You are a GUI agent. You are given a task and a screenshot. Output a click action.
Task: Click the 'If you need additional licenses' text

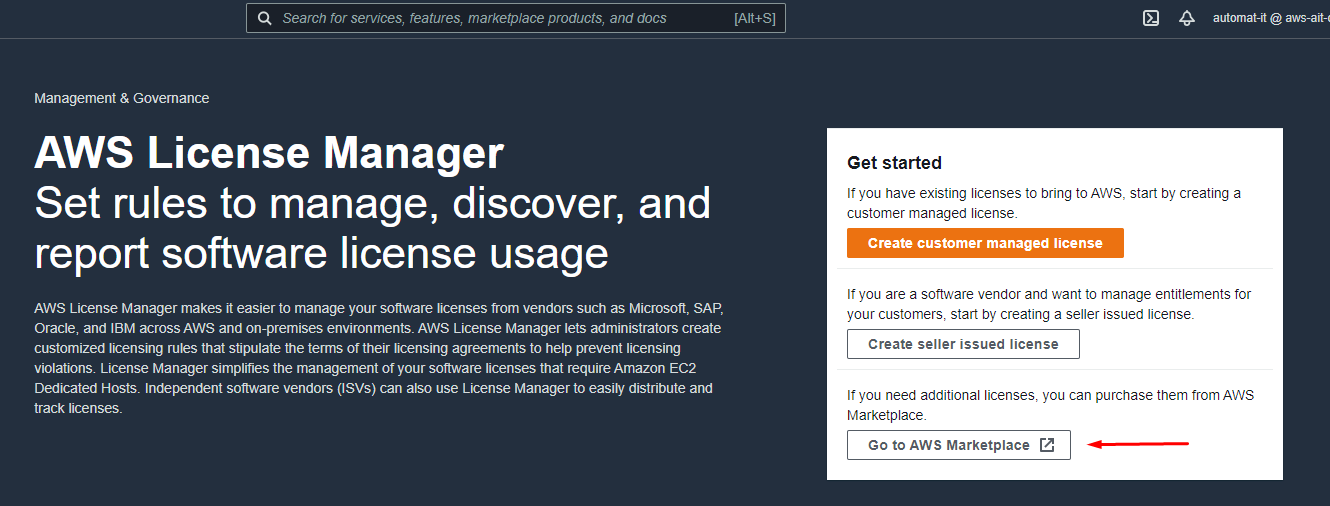[x=1050, y=405]
